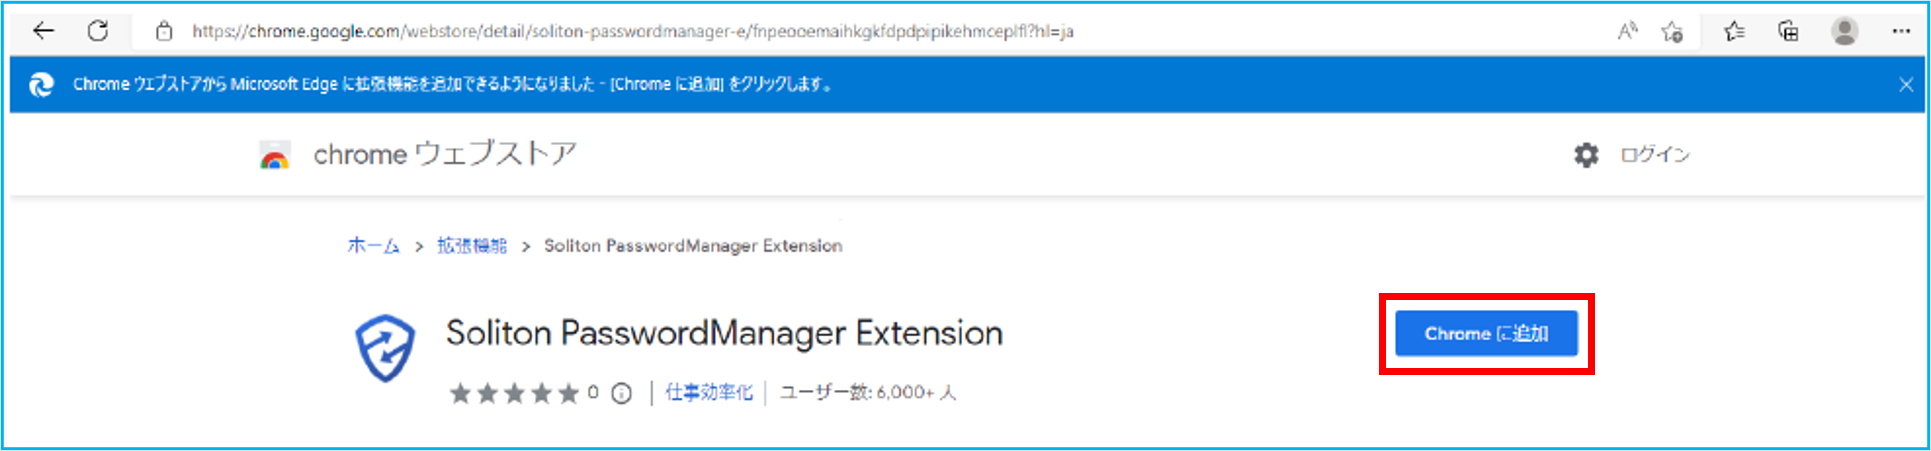This screenshot has height=451, width=1931.
Task: Open the 仕事効率化 category link
Action: tap(709, 393)
